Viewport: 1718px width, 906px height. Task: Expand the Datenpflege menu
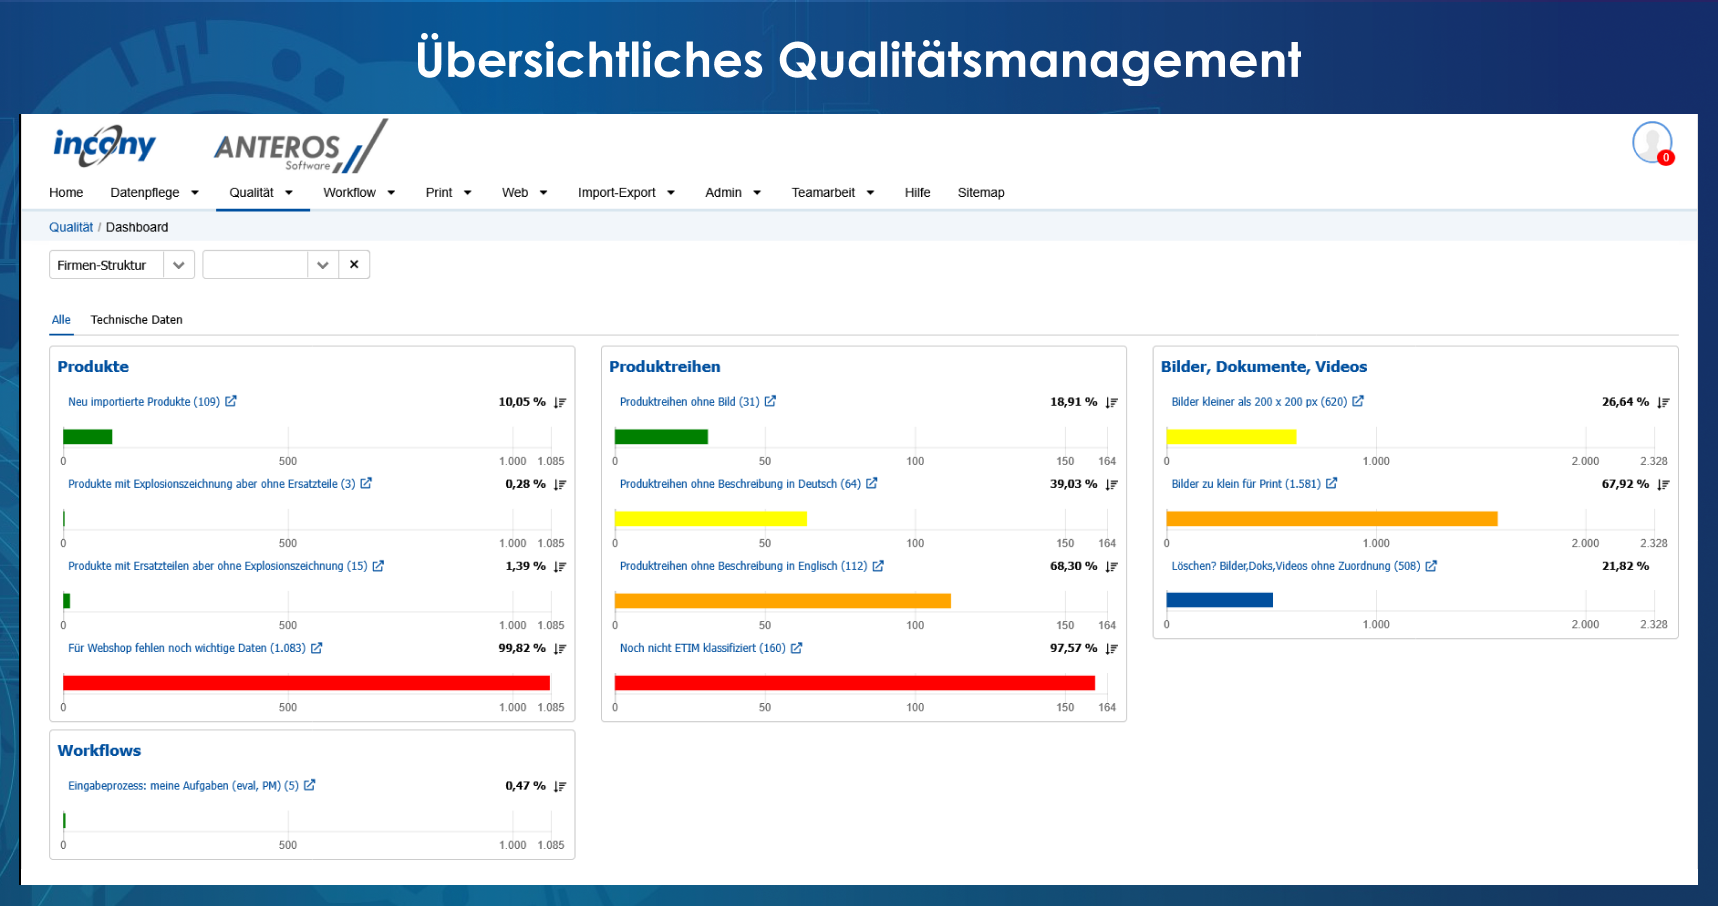[154, 193]
